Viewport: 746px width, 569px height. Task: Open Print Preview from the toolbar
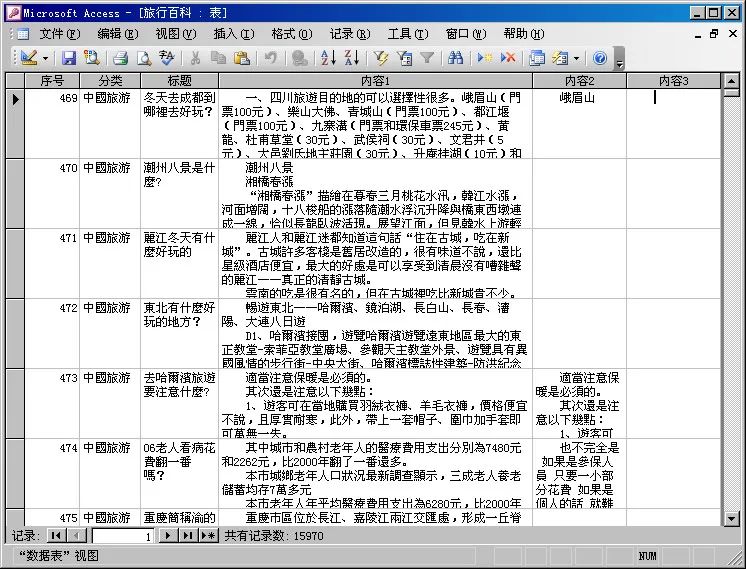coord(143,58)
